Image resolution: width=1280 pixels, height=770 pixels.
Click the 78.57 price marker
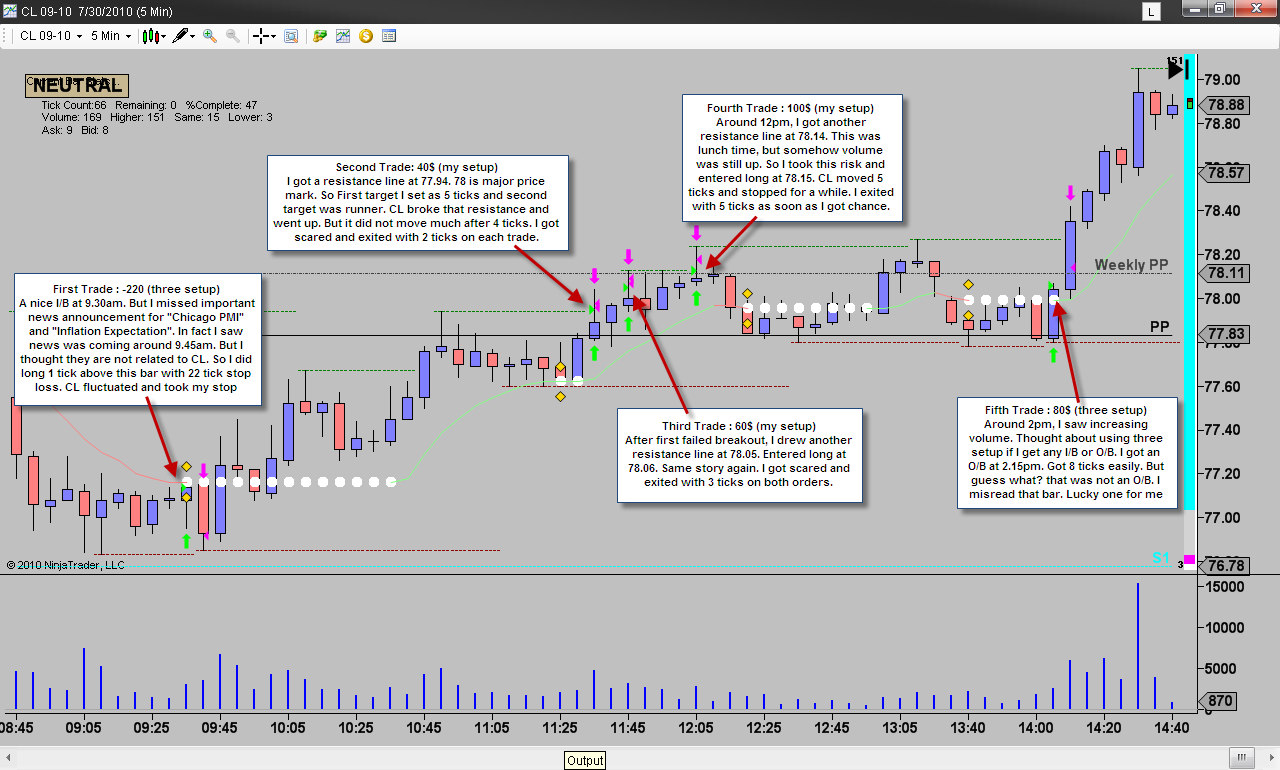[x=1226, y=173]
